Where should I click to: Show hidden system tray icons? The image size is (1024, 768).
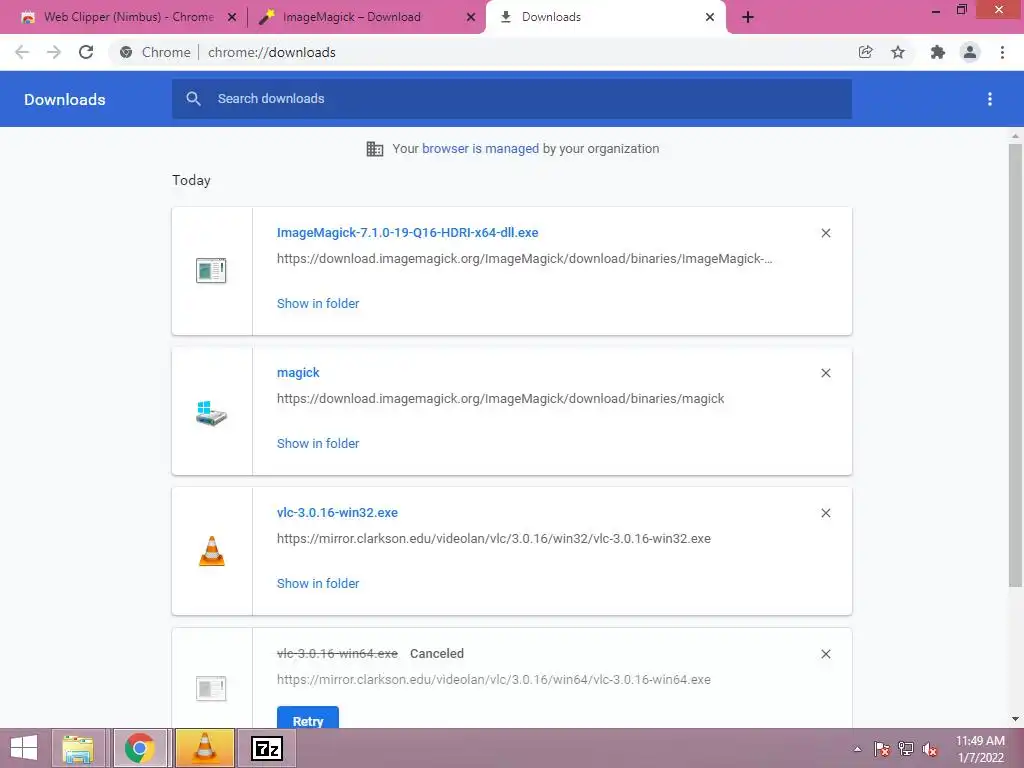[x=857, y=749]
